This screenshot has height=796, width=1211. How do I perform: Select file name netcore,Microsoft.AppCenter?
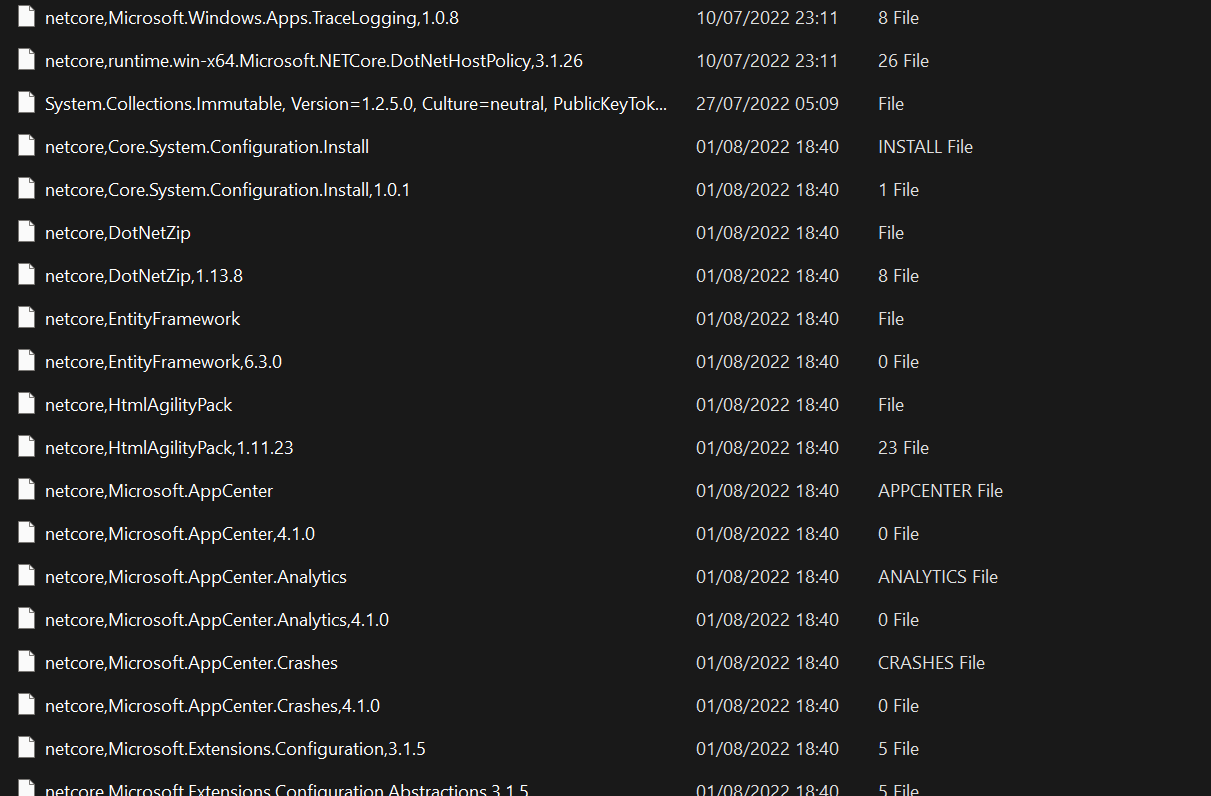pos(159,491)
